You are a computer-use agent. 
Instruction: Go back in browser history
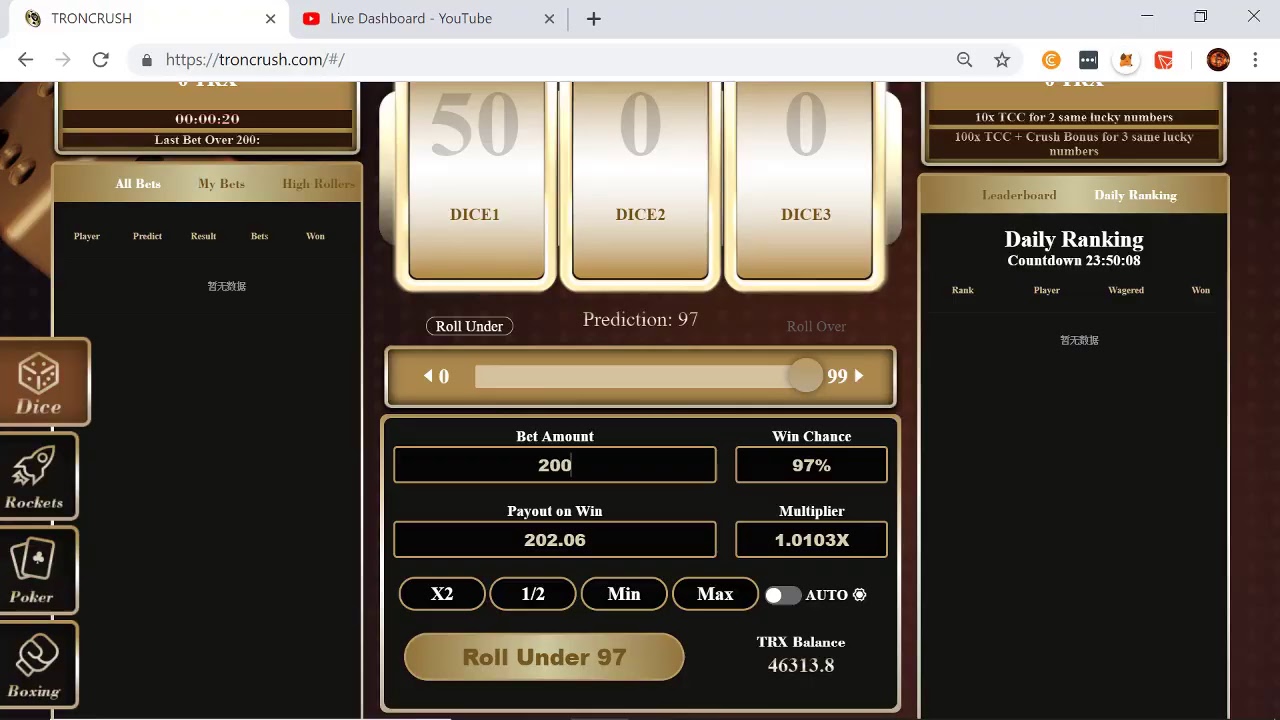26,60
